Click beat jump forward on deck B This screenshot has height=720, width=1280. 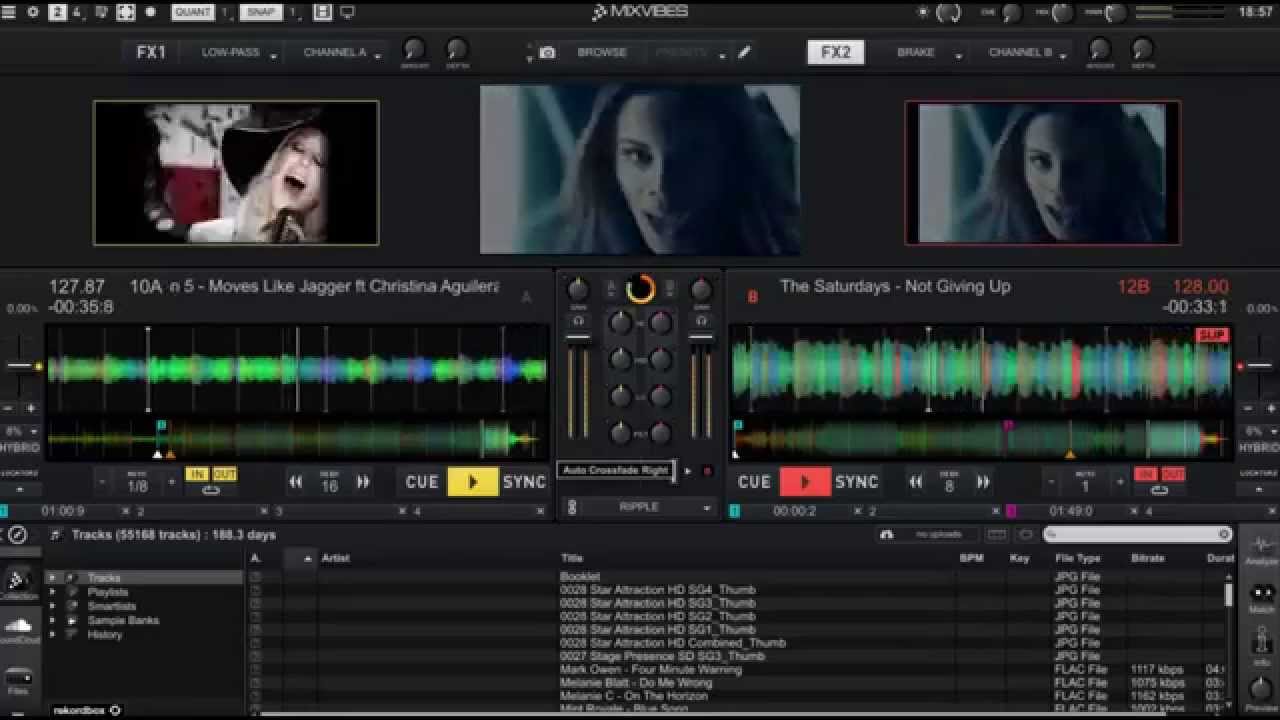(x=983, y=482)
